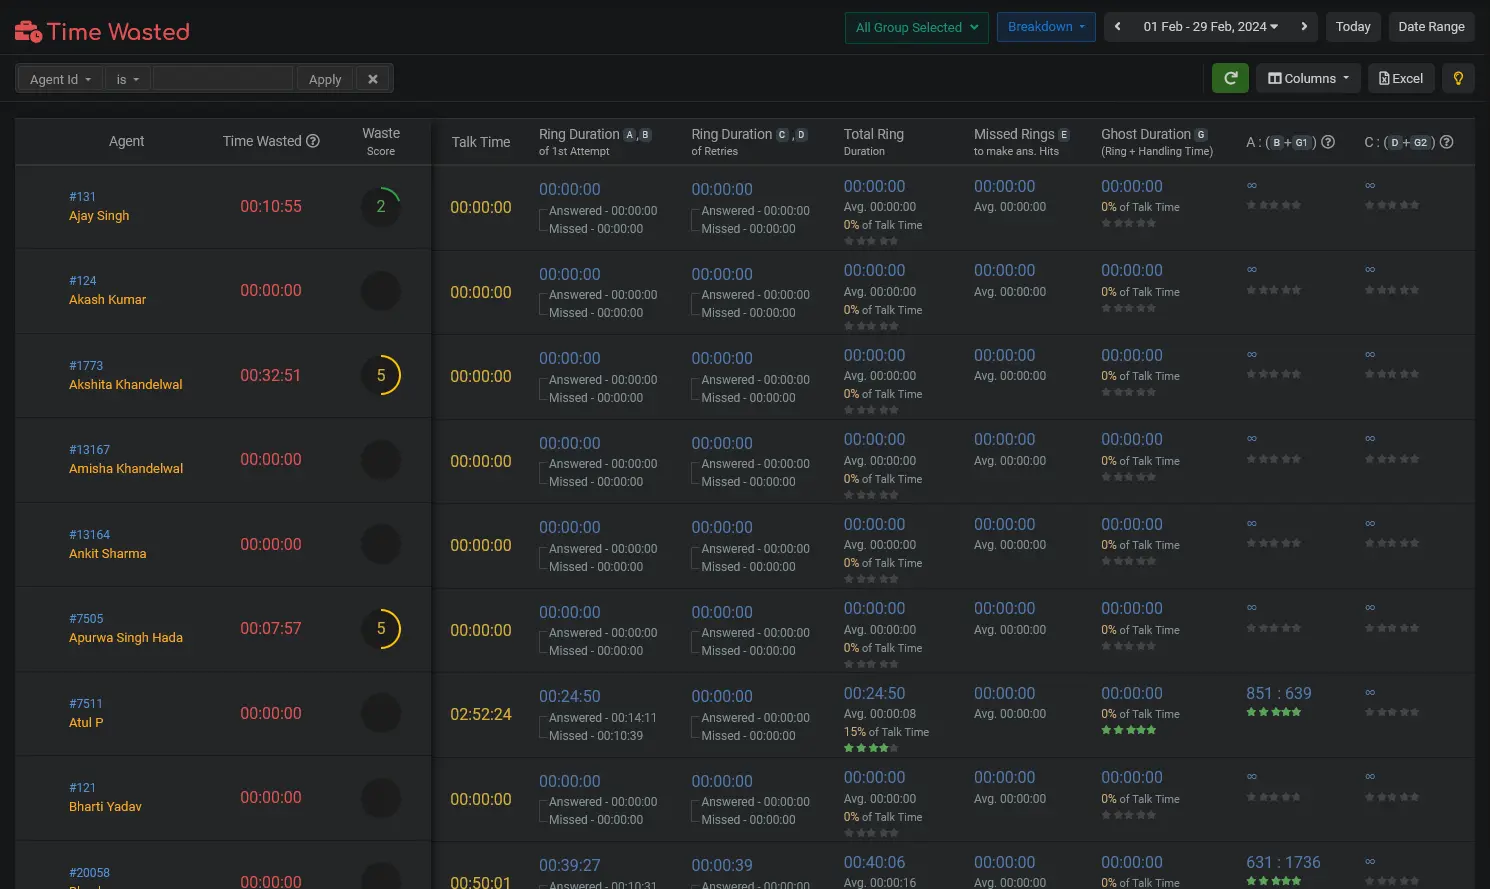Screen dimensions: 1490x889
Task: Open agent Ankit Sharma
Action: pos(107,554)
